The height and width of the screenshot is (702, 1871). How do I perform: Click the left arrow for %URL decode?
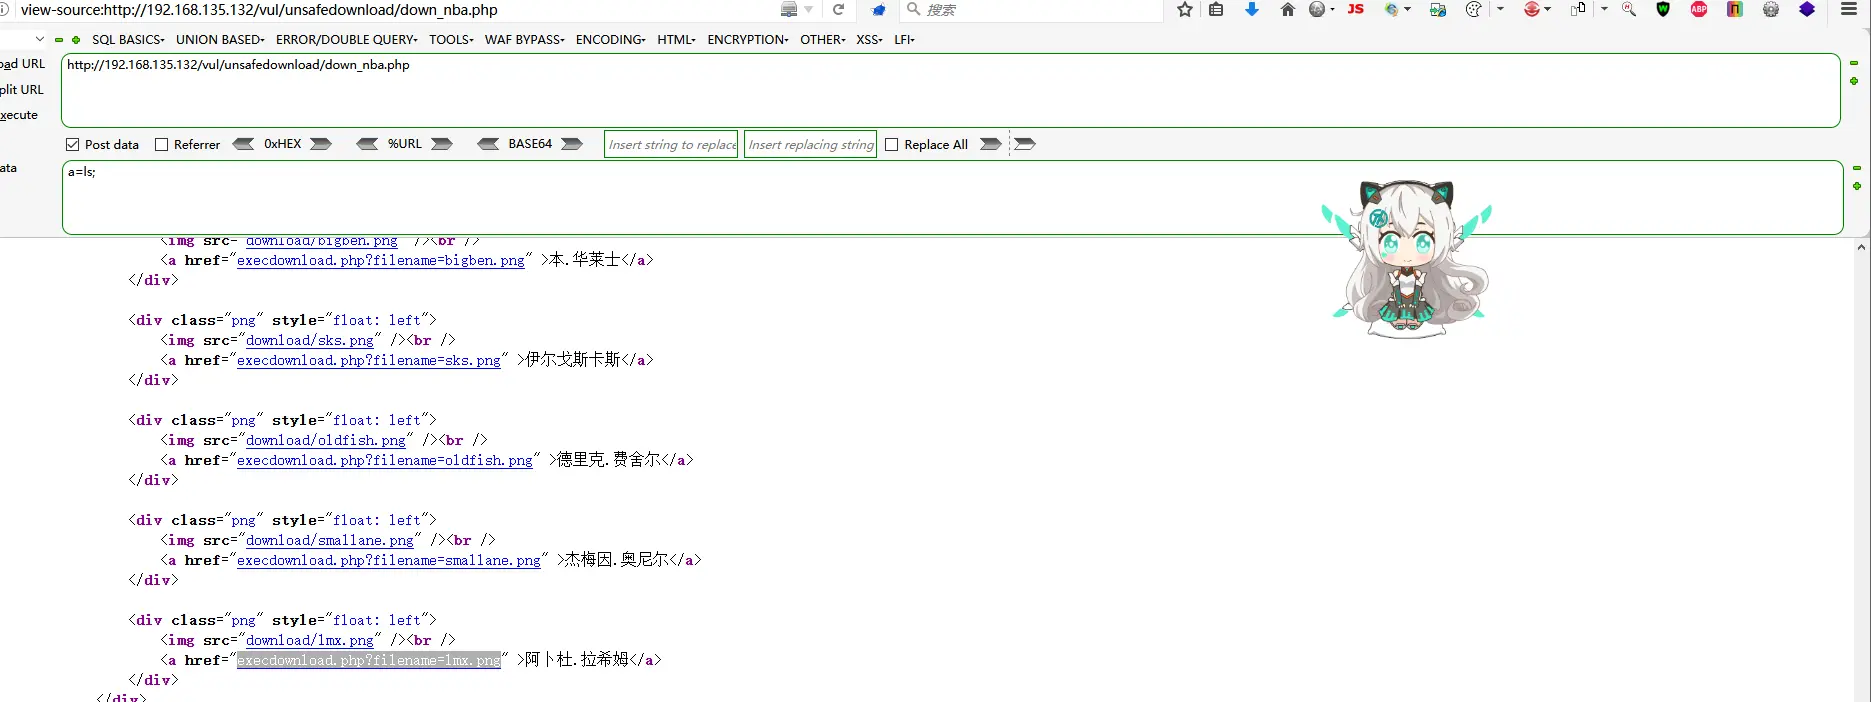pyautogui.click(x=367, y=144)
